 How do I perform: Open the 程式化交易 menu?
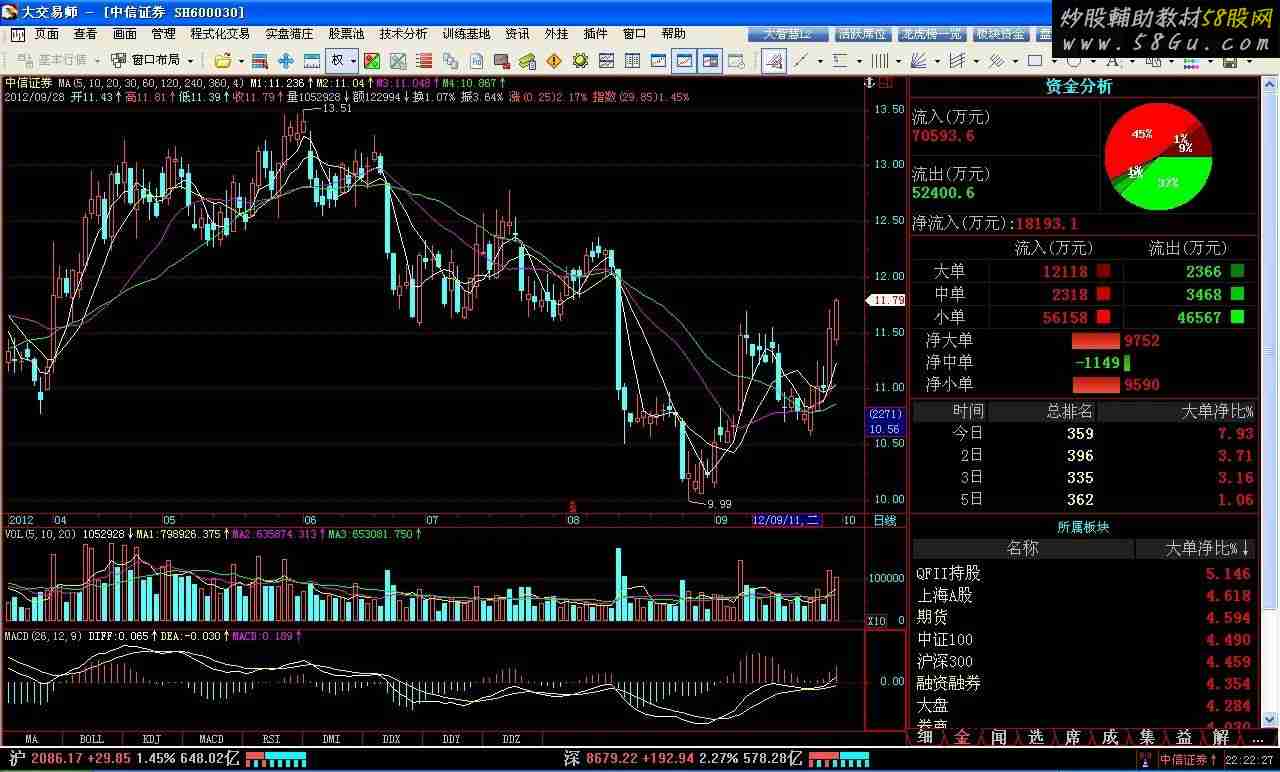(220, 34)
